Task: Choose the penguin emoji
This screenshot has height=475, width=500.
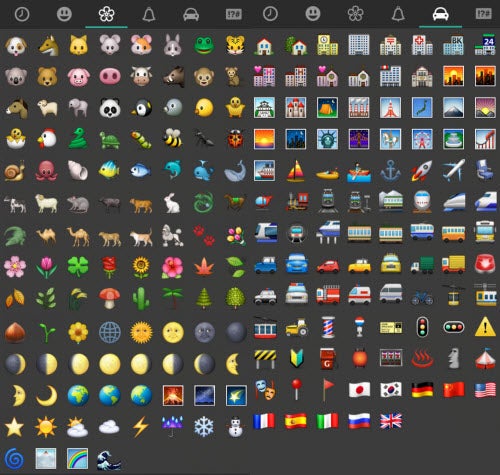Action: (141, 108)
